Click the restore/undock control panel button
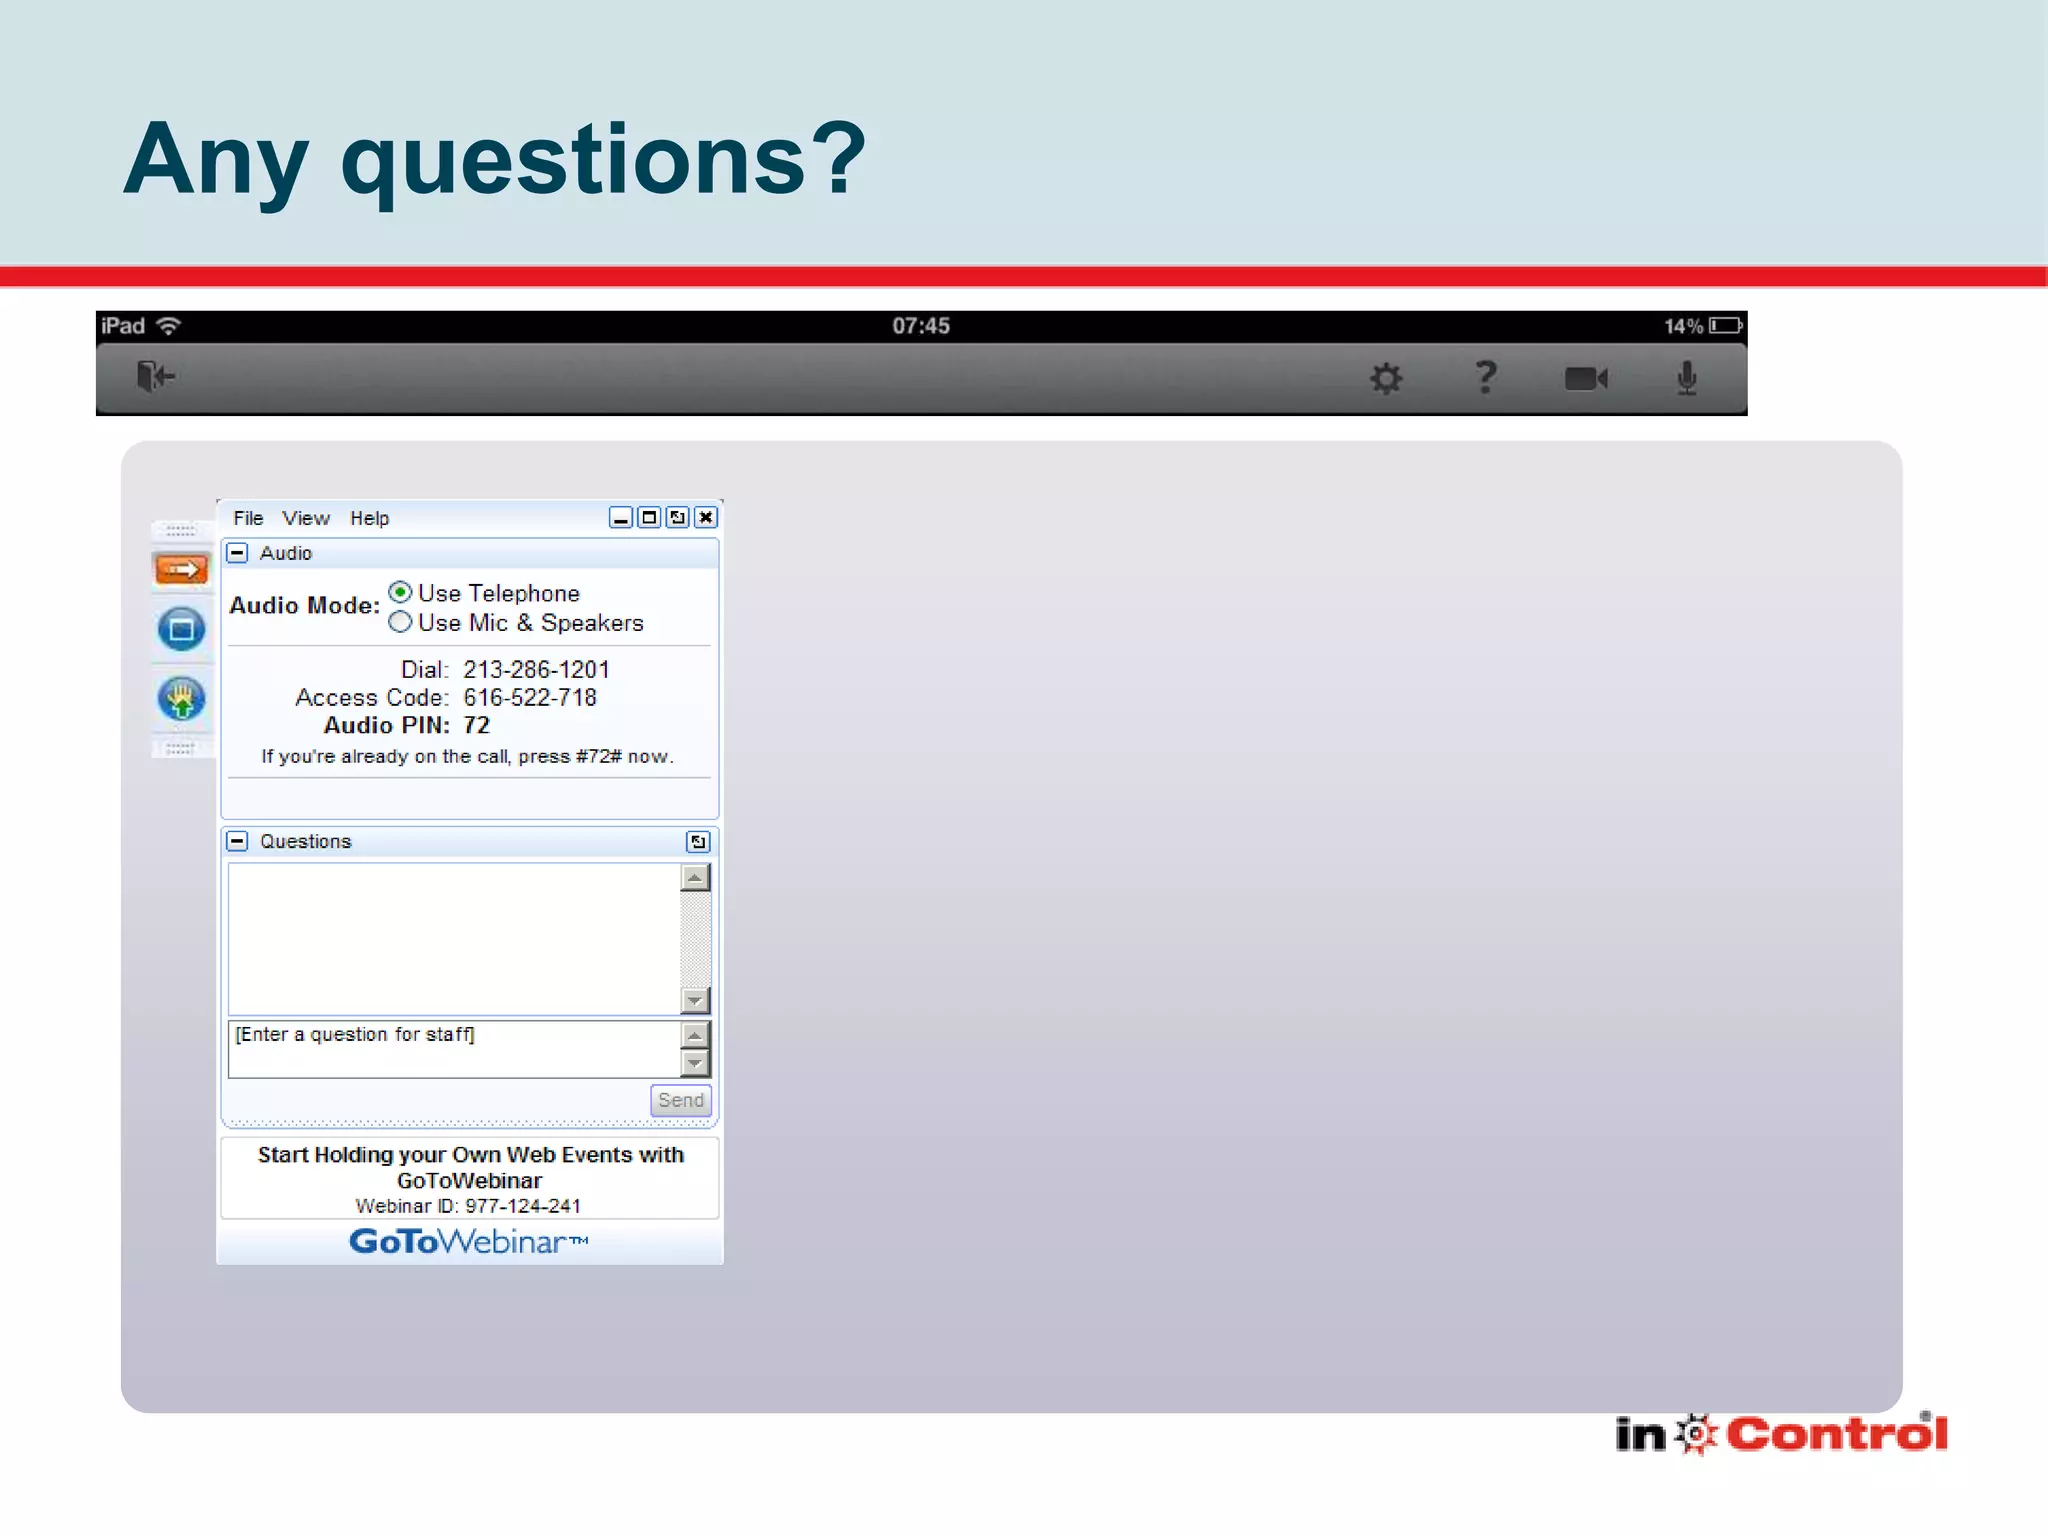The height and width of the screenshot is (1536, 2048). [678, 517]
